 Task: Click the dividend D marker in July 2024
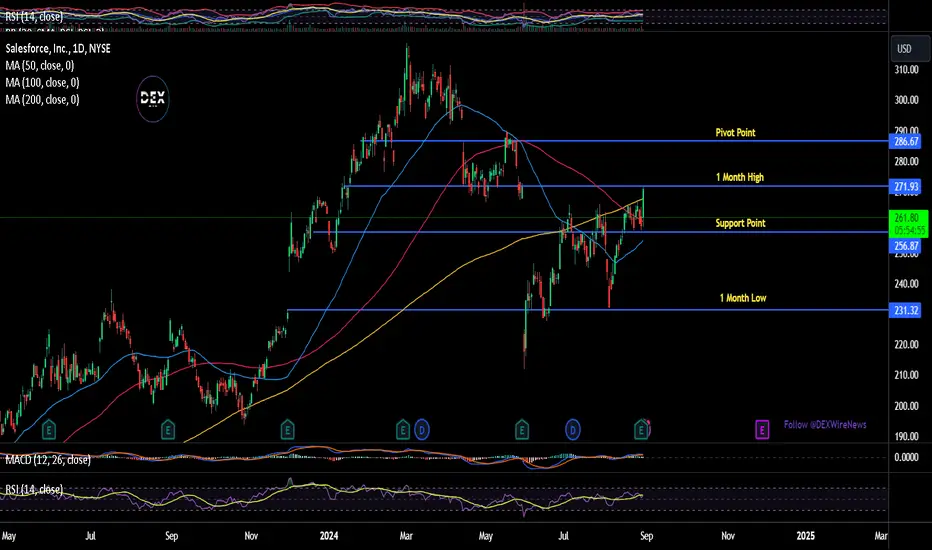(572, 429)
